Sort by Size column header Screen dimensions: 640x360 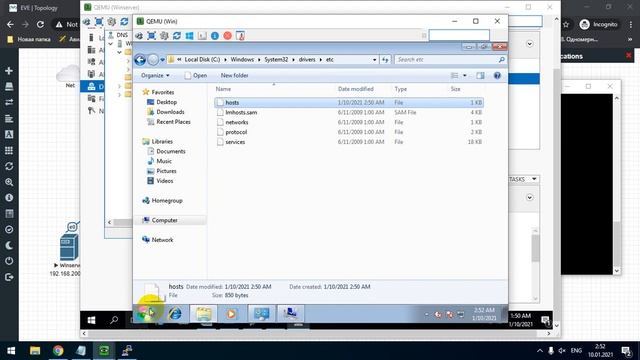[456, 89]
